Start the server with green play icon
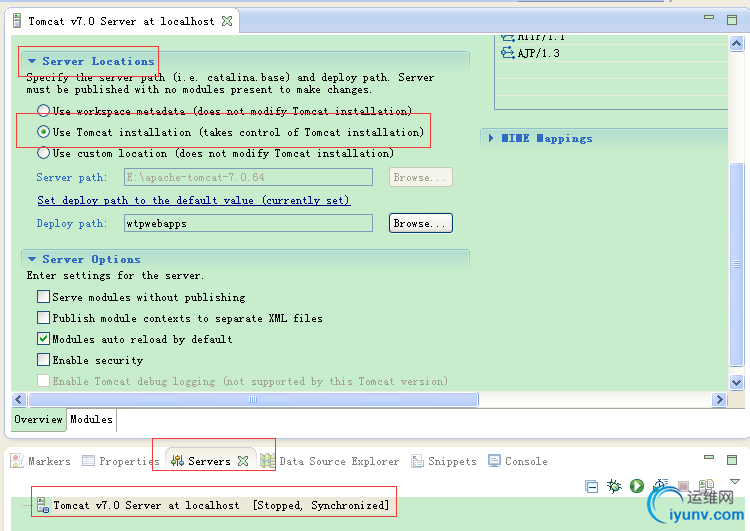The height and width of the screenshot is (531, 750). click(x=637, y=486)
